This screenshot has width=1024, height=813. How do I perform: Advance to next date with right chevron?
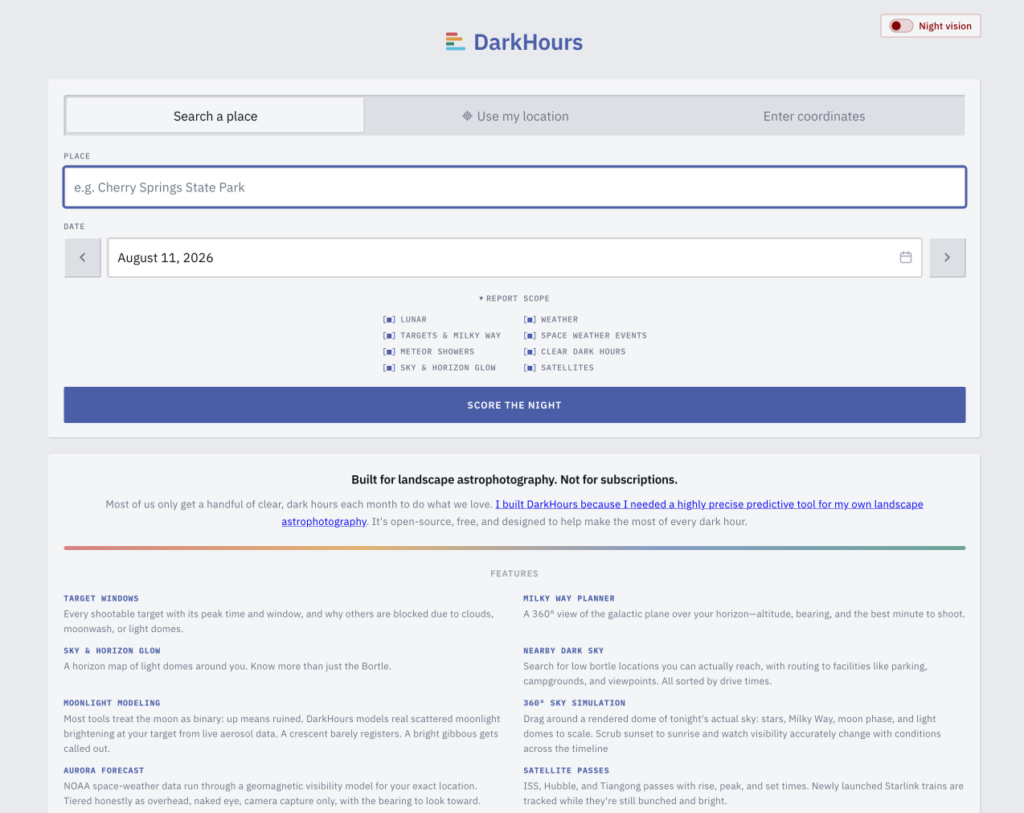point(947,257)
